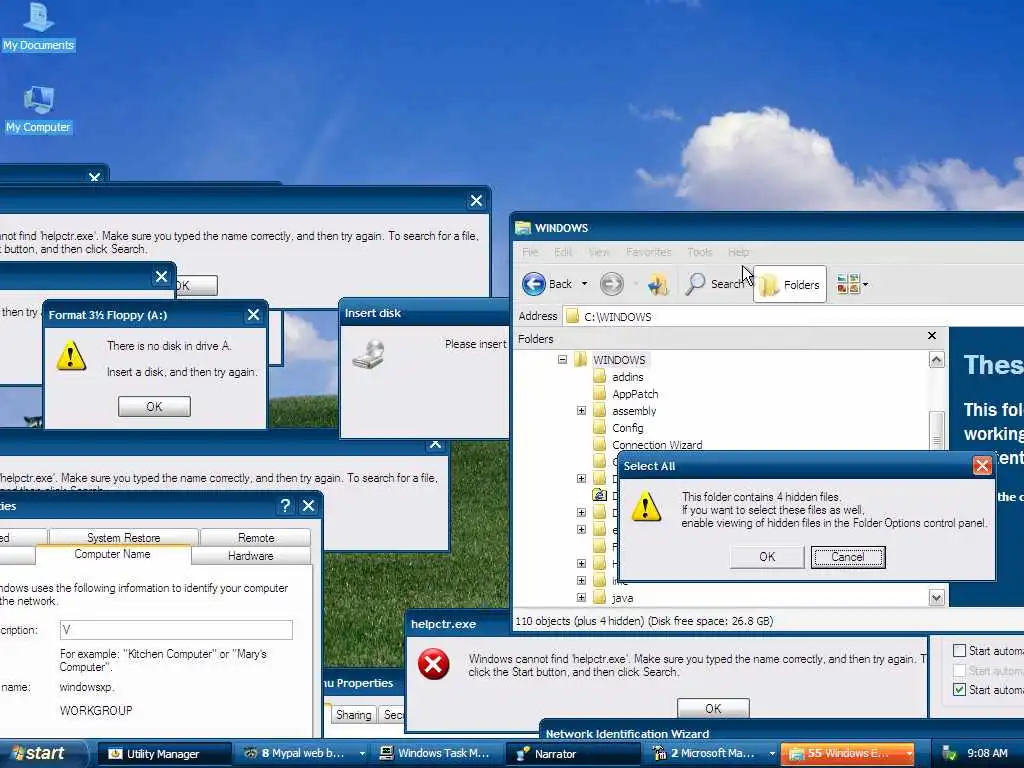
Task: Switch to the Hardware tab
Action: 251,556
